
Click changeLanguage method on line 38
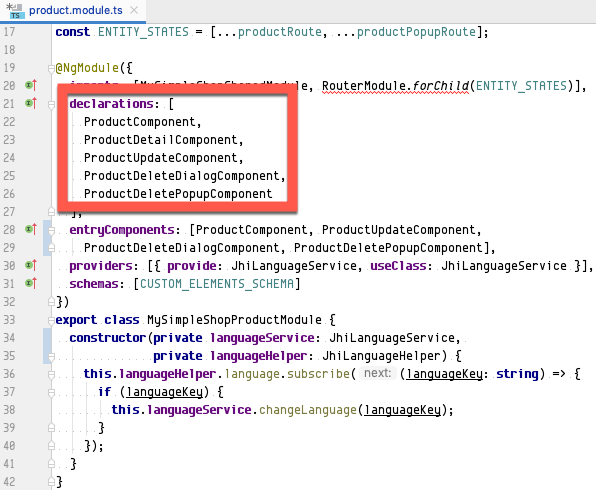point(308,410)
